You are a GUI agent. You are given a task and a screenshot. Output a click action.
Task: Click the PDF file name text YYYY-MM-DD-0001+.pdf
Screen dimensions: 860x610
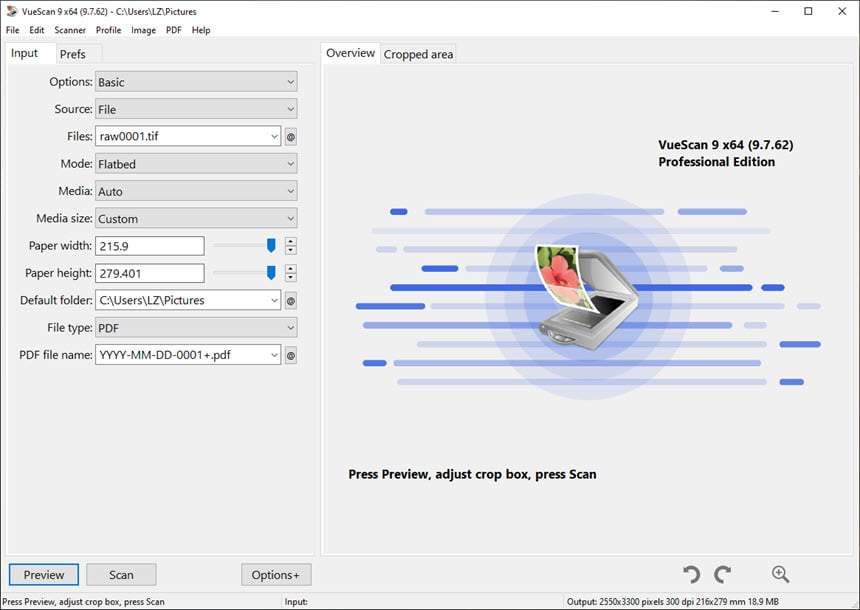click(165, 355)
